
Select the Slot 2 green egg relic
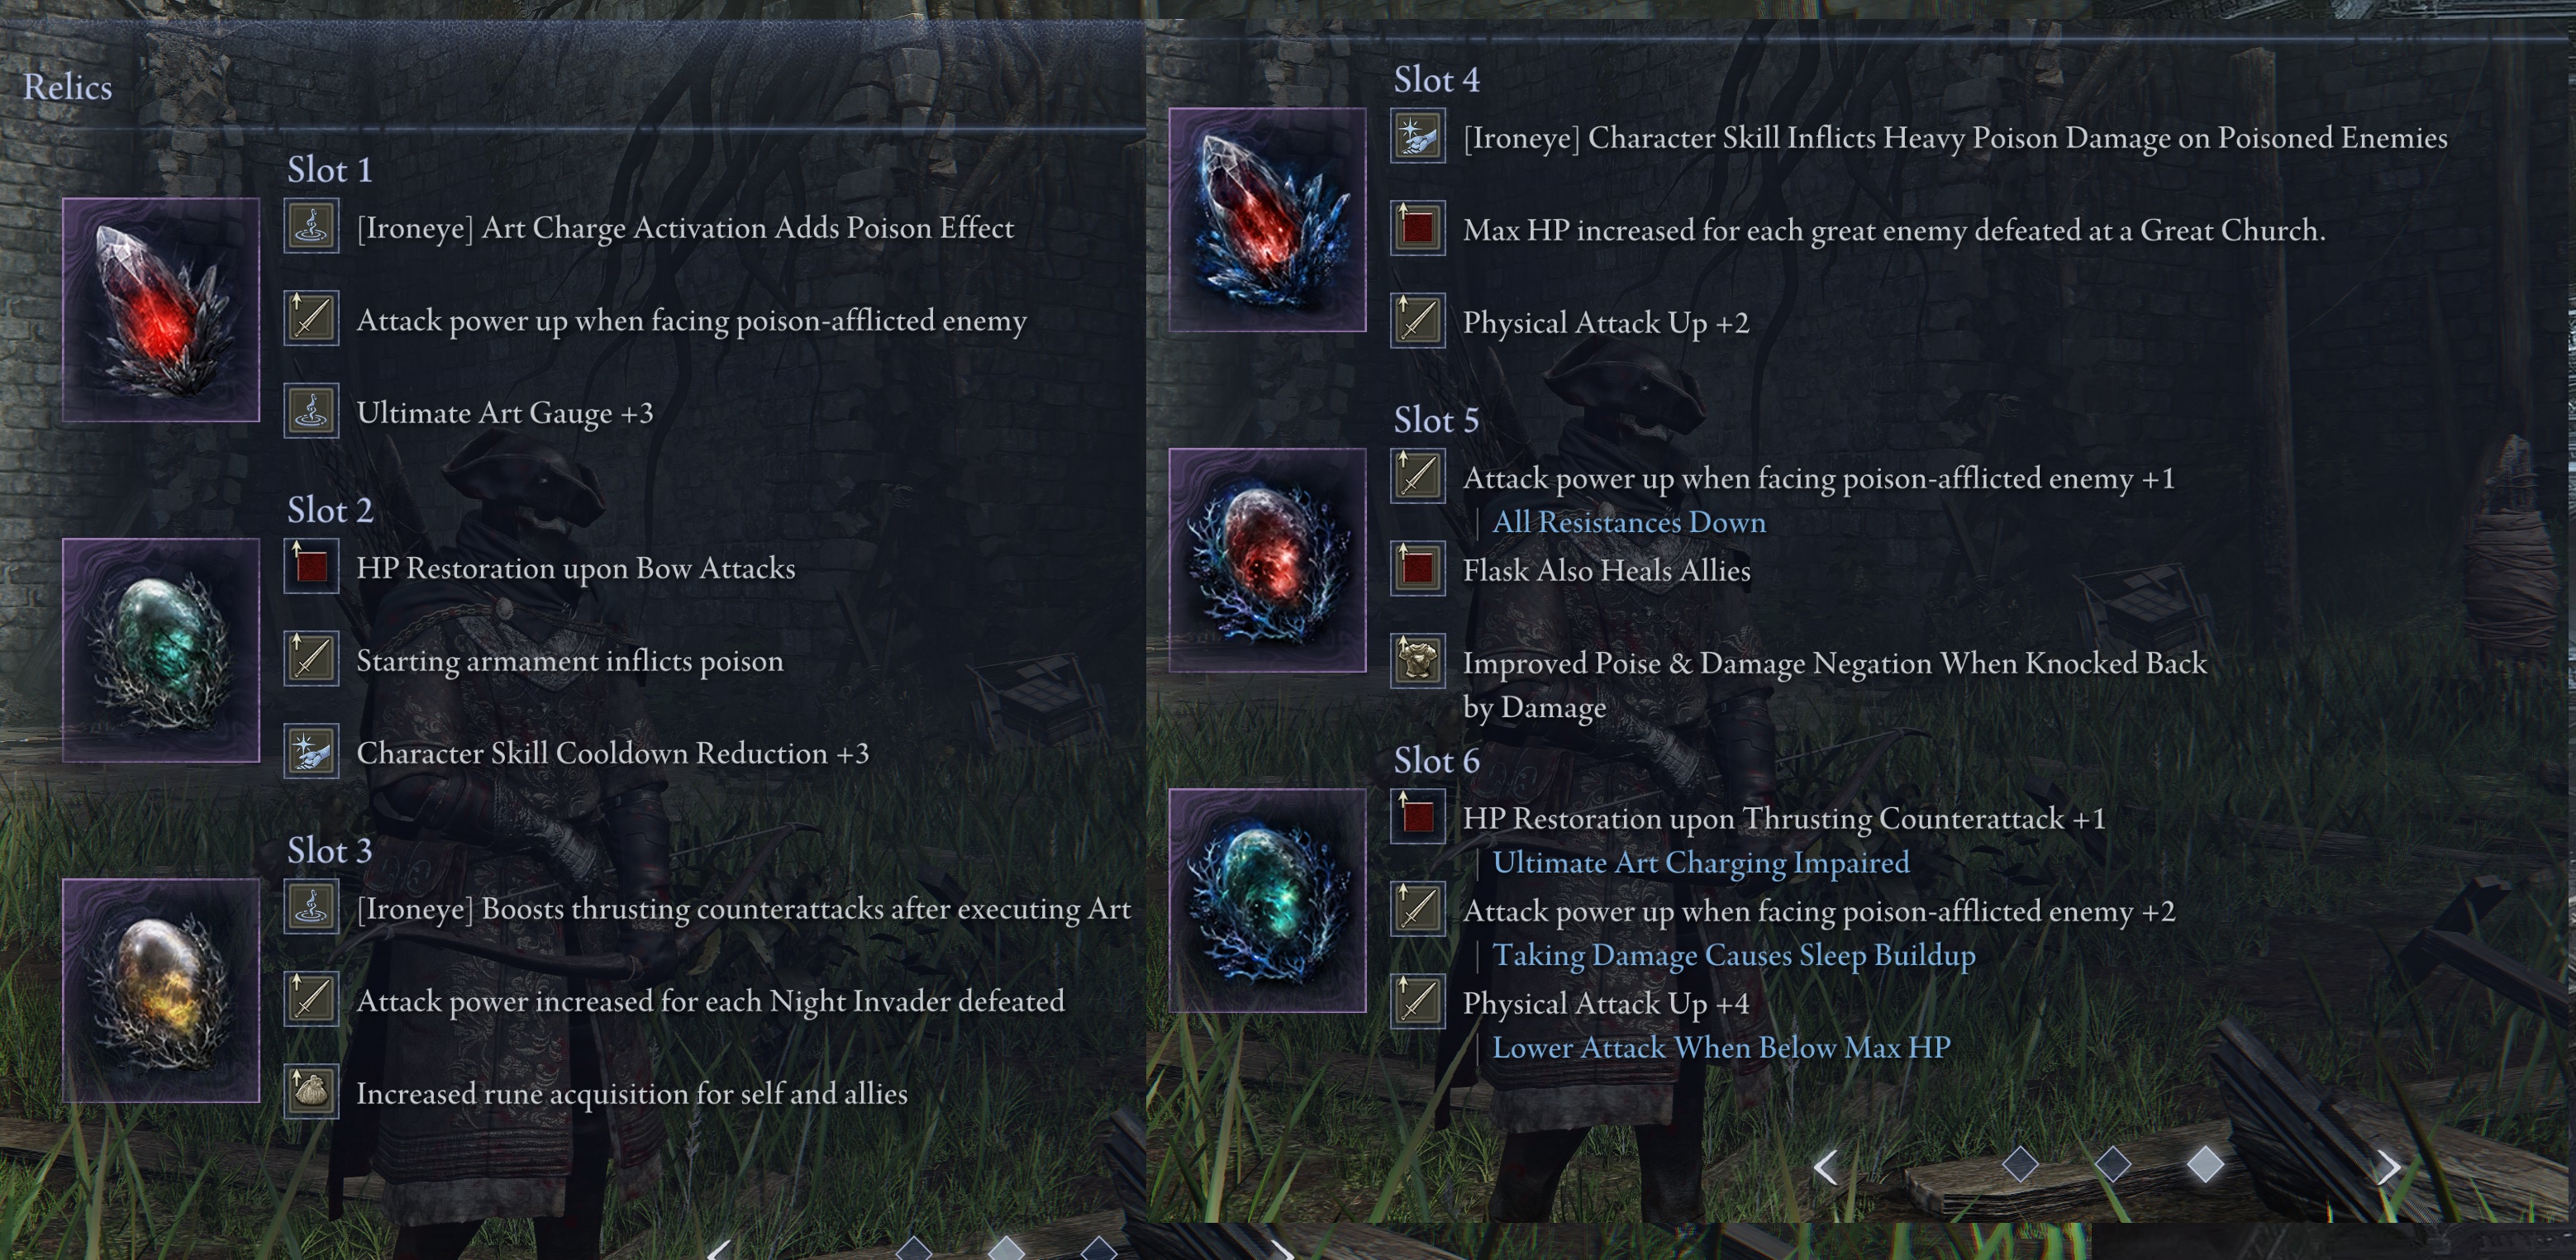coord(161,650)
